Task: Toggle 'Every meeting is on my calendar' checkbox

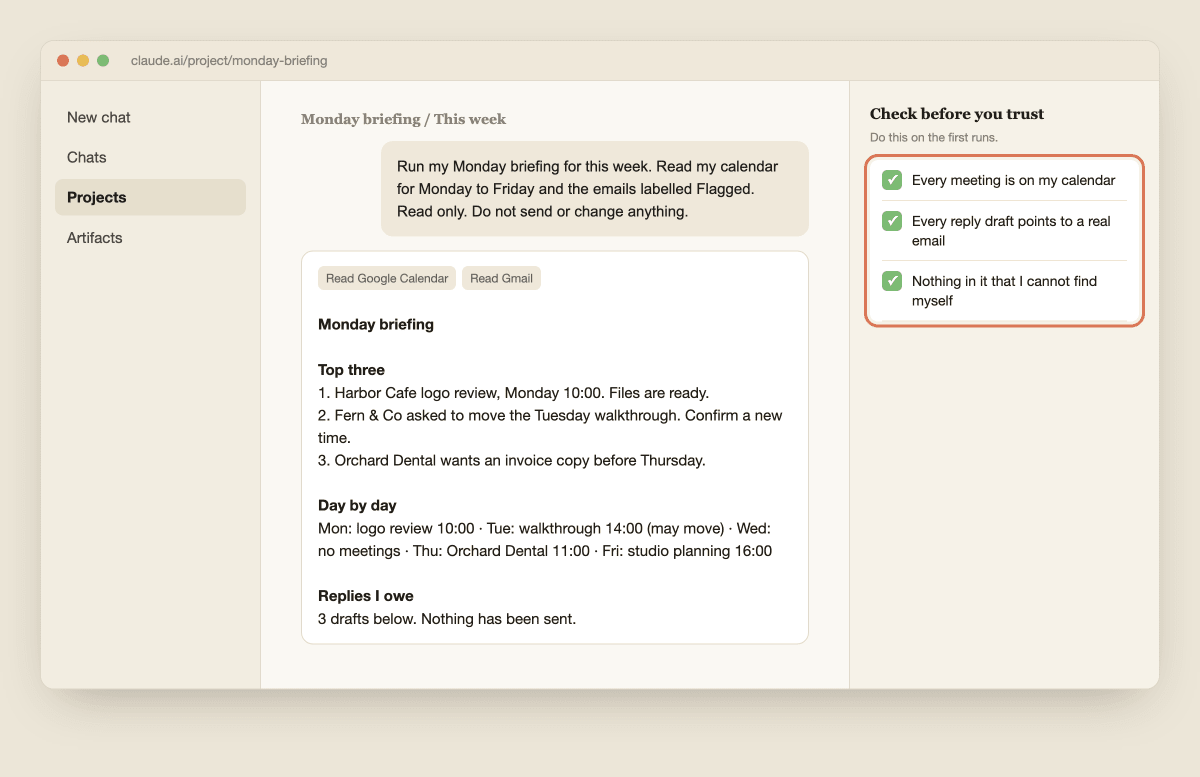Action: (892, 180)
